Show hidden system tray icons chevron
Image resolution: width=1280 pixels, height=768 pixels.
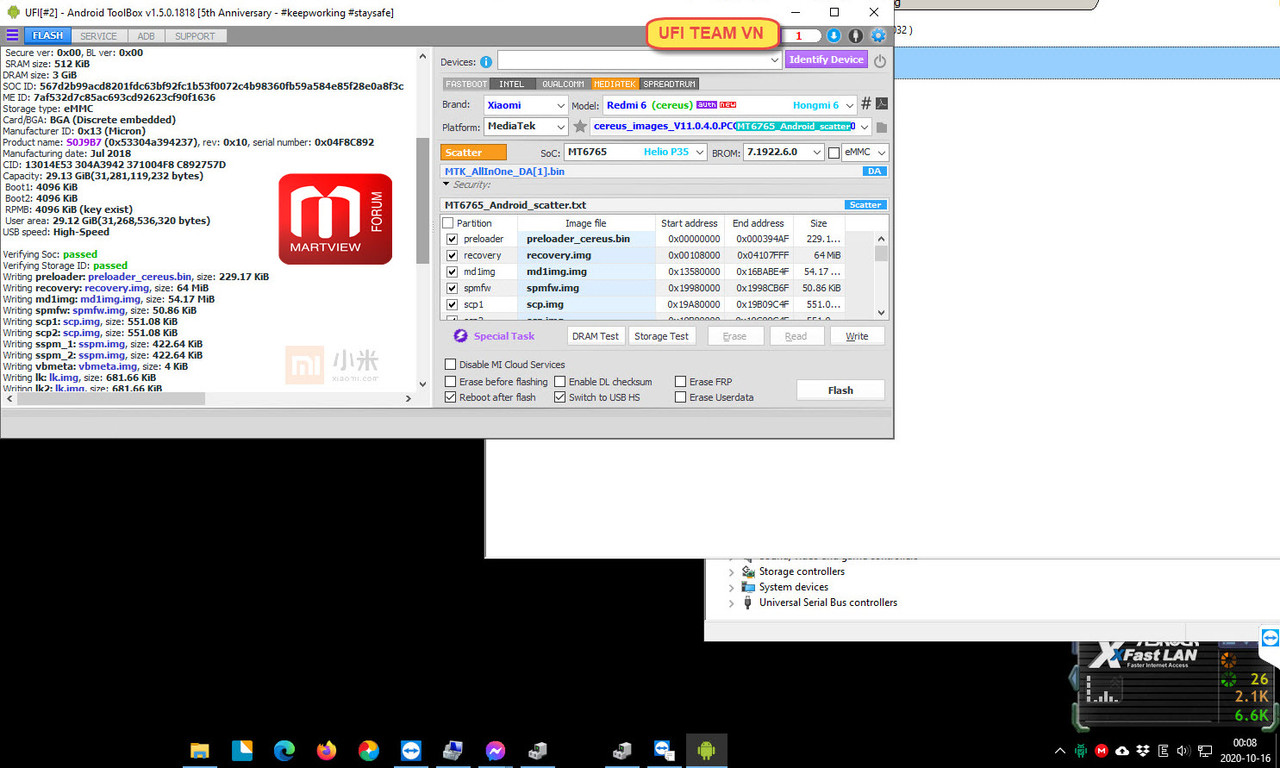point(1060,751)
